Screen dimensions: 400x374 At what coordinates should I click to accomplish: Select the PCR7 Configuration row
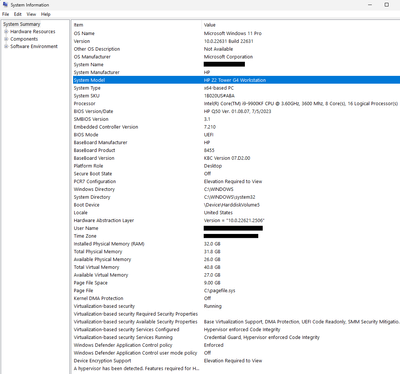tap(236, 181)
